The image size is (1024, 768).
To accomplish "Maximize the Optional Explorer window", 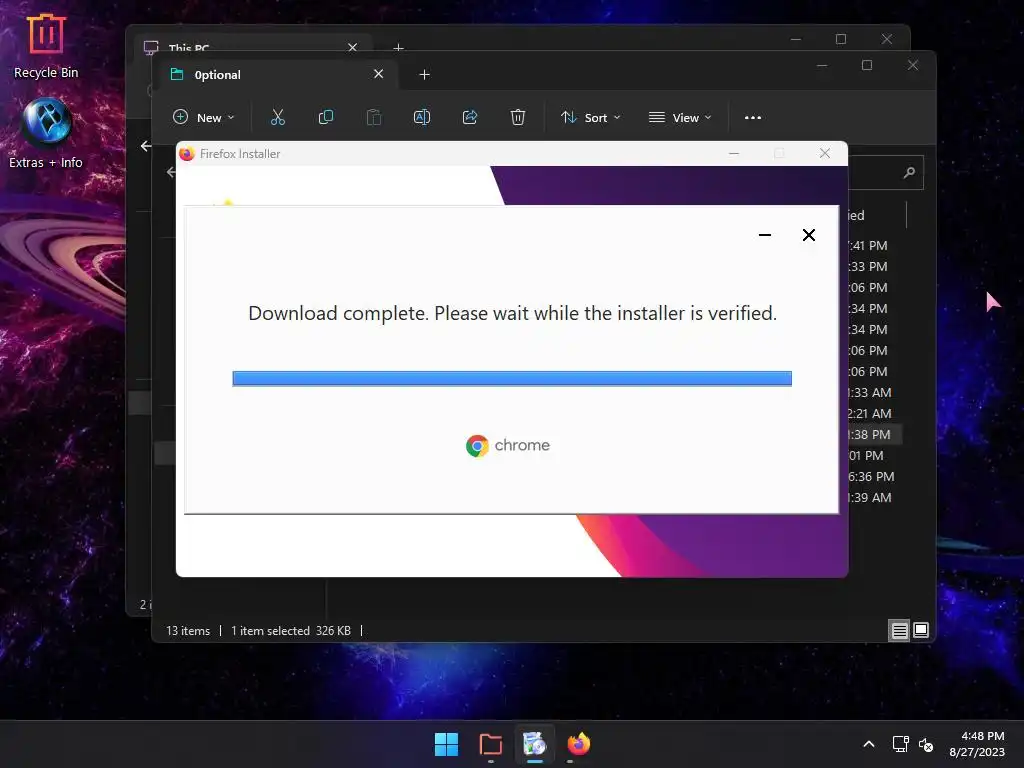I will click(867, 65).
